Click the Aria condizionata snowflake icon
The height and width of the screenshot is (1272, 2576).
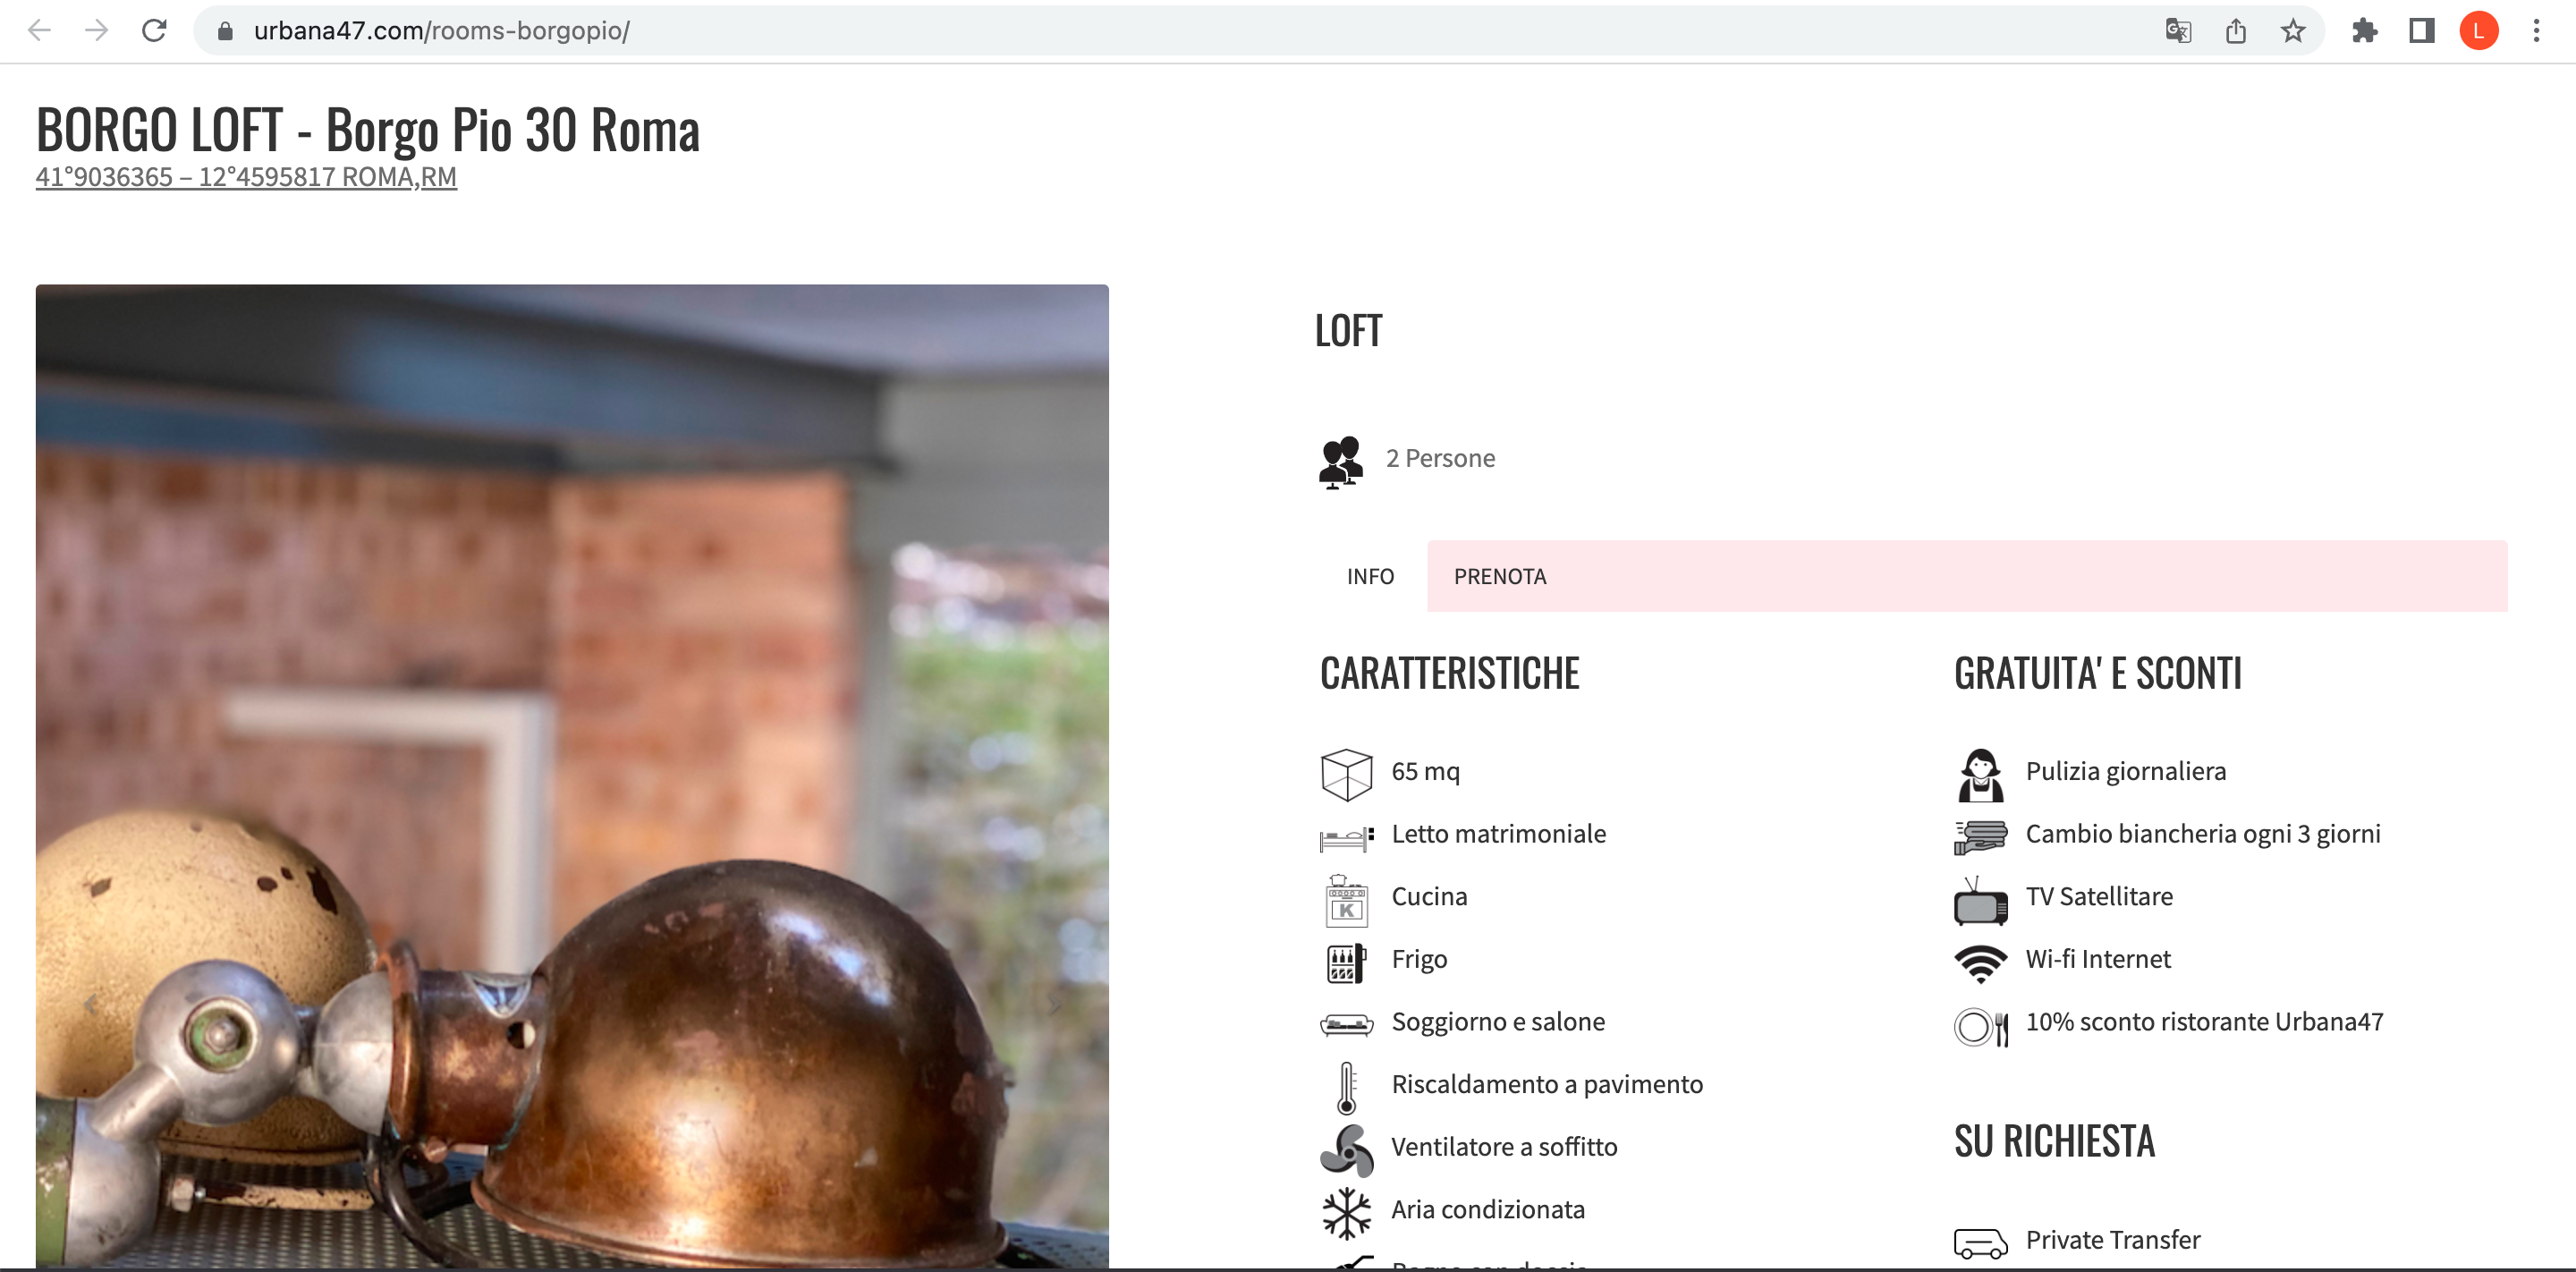tap(1346, 1212)
